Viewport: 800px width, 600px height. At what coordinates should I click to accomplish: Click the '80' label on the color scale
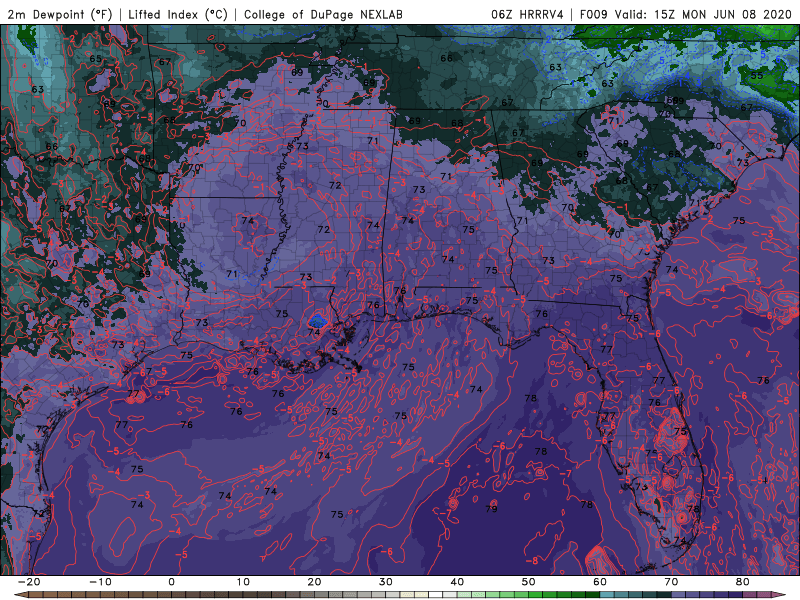point(743,582)
